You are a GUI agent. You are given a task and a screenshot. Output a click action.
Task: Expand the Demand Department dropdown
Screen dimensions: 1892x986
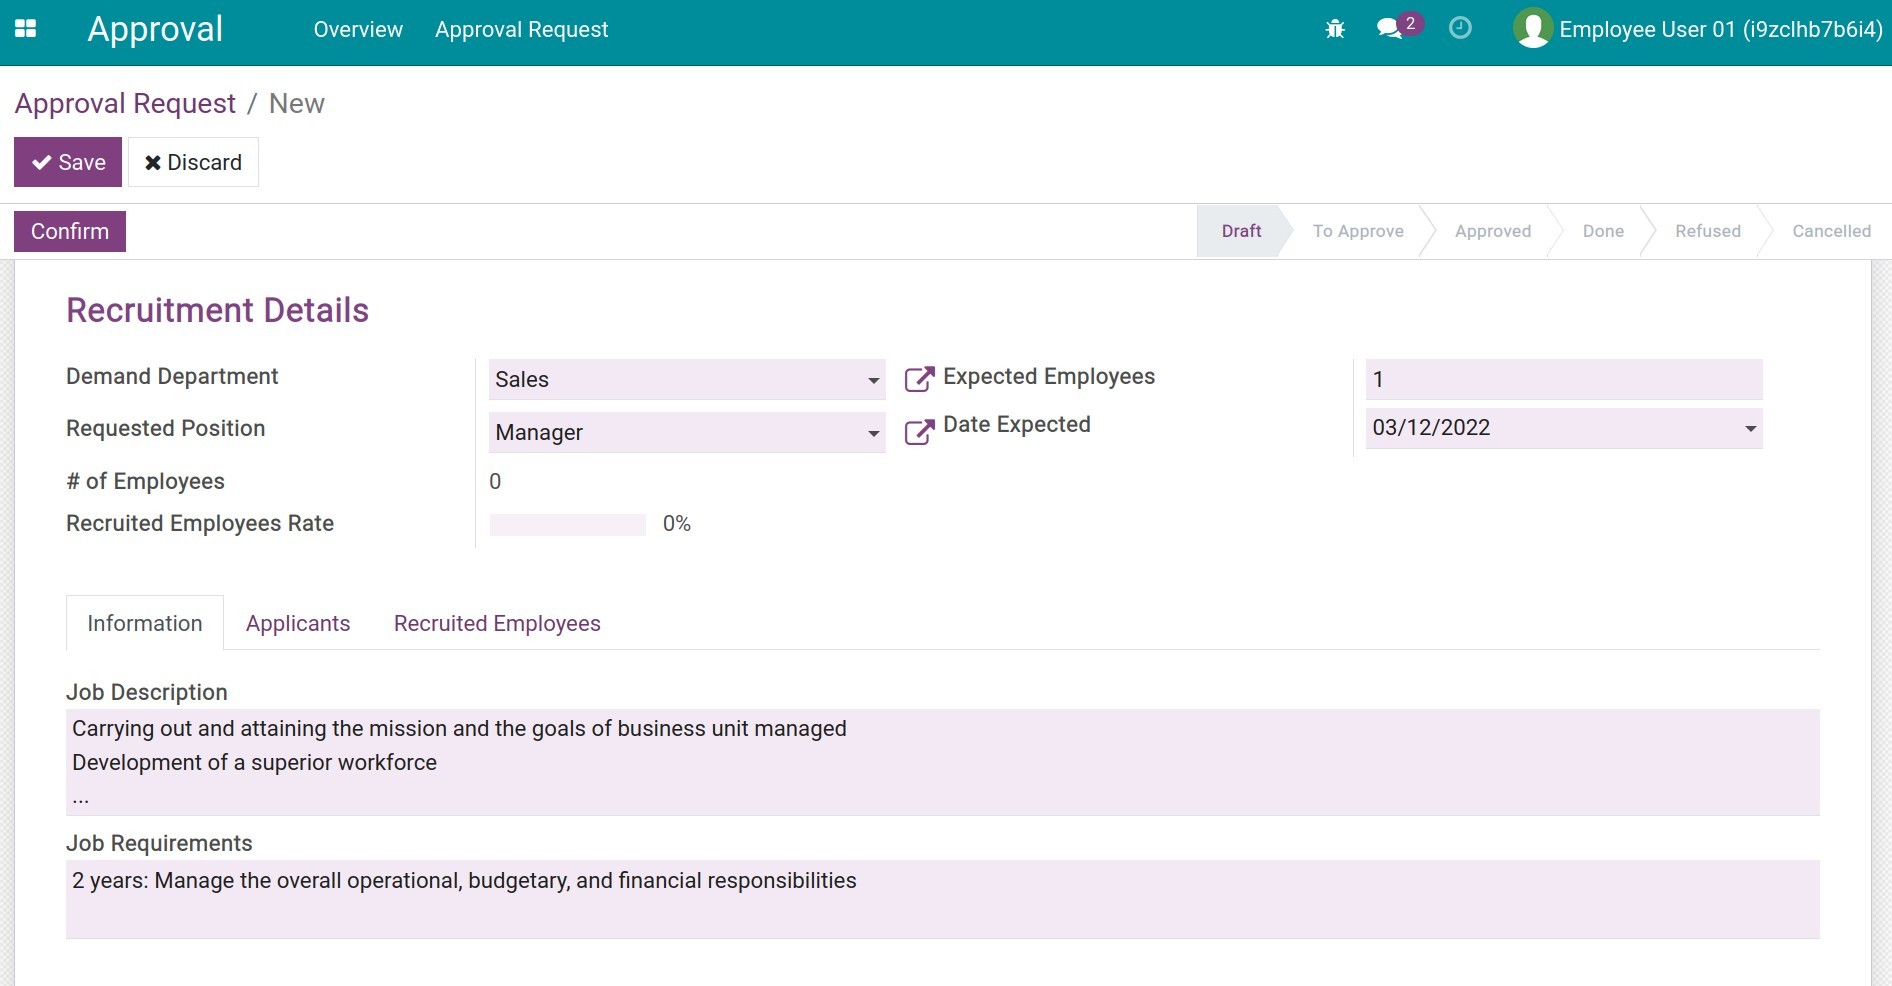pos(872,380)
